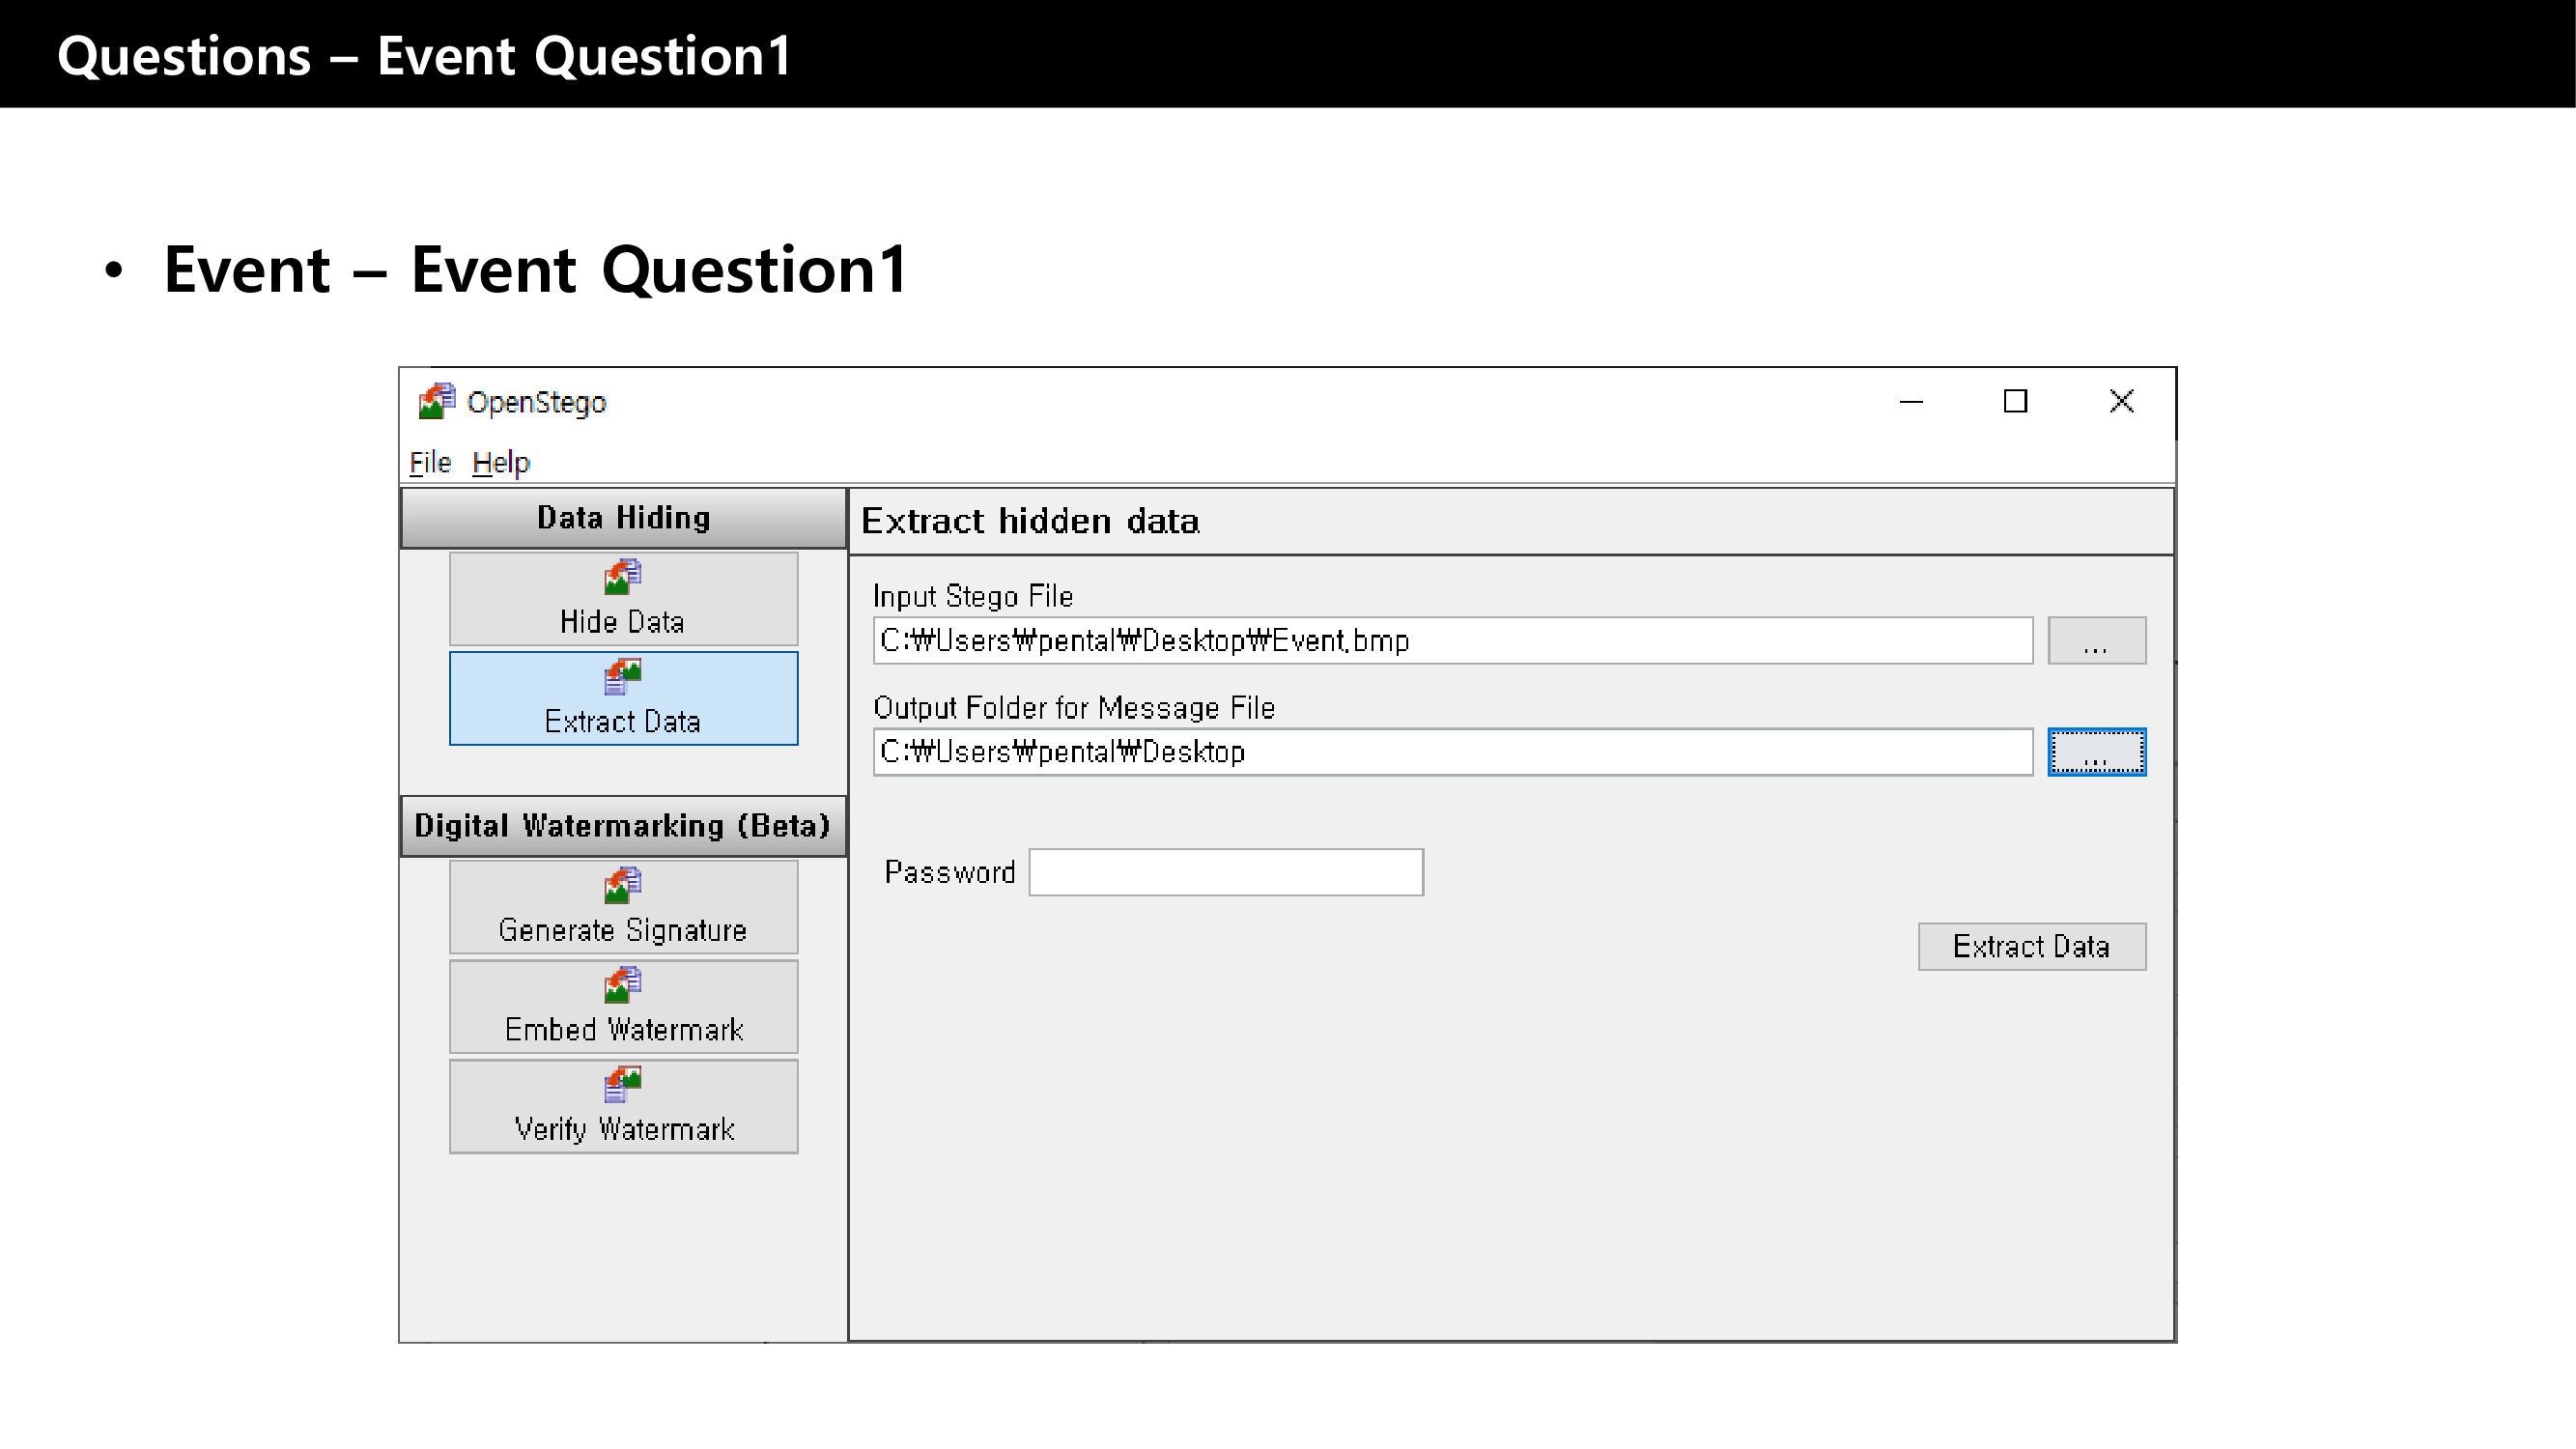Image resolution: width=2576 pixels, height=1449 pixels.
Task: Select the Extract Data sidebar icon
Action: click(x=622, y=678)
